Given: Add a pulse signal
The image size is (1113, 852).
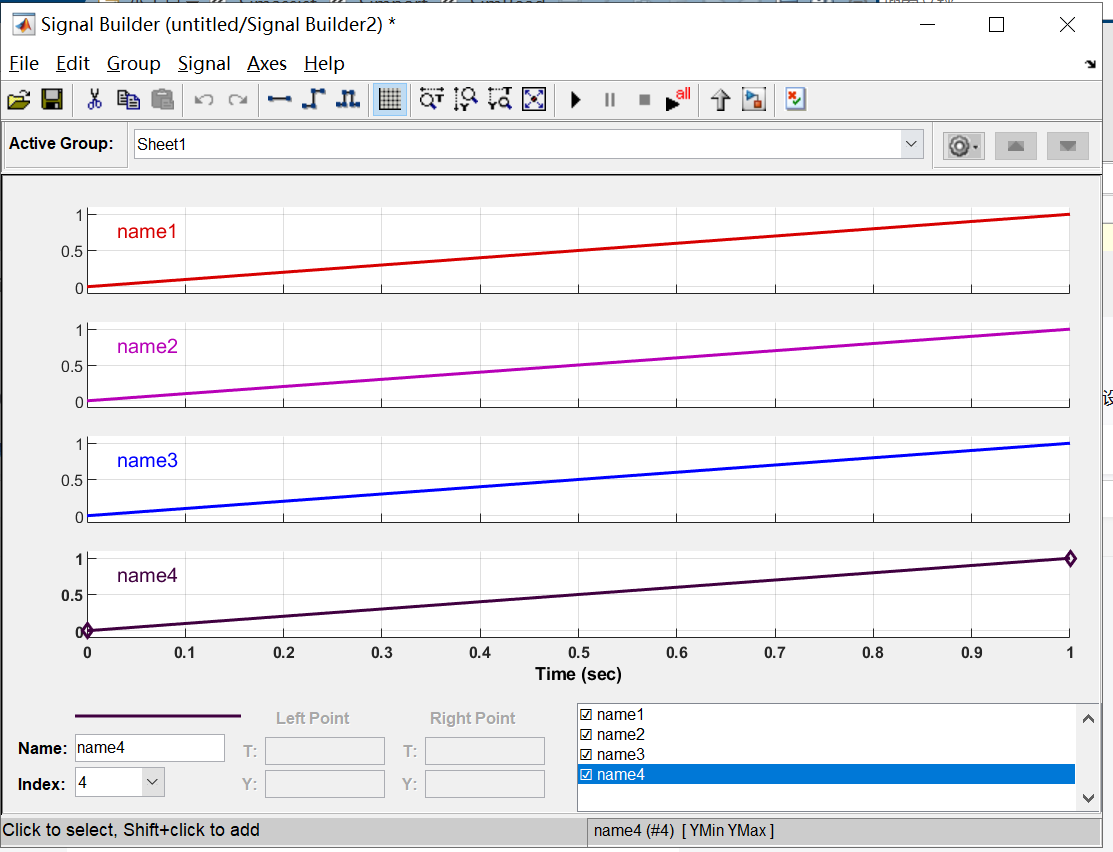Looking at the screenshot, I should tap(347, 99).
